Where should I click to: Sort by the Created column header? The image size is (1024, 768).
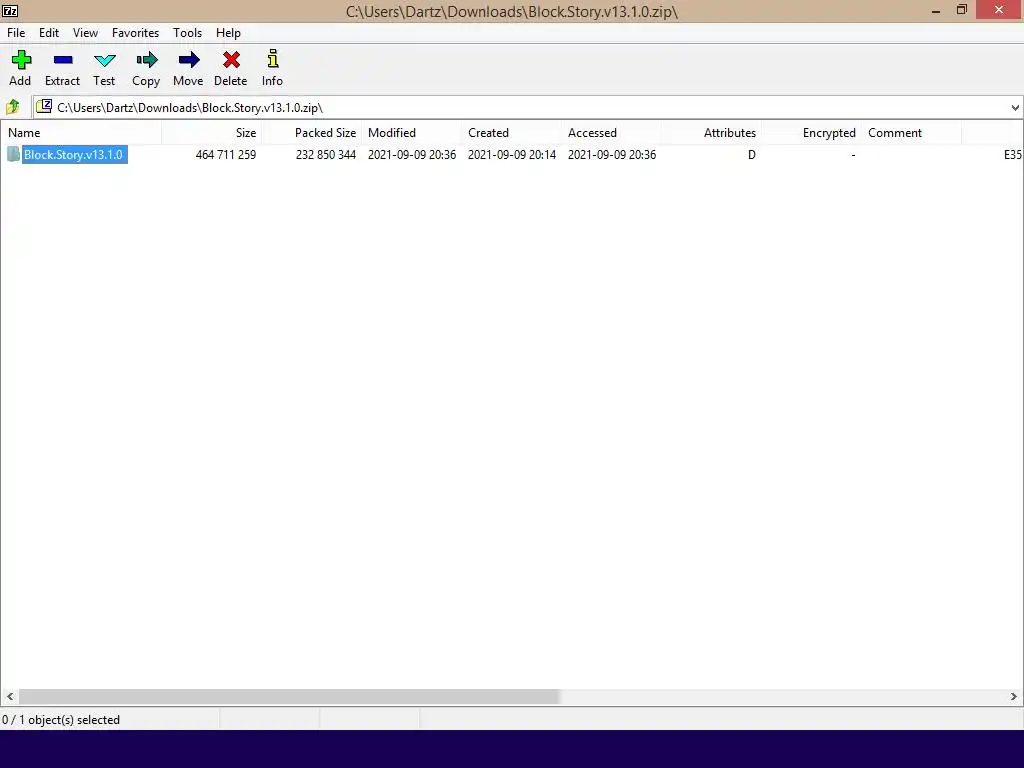tap(511, 133)
